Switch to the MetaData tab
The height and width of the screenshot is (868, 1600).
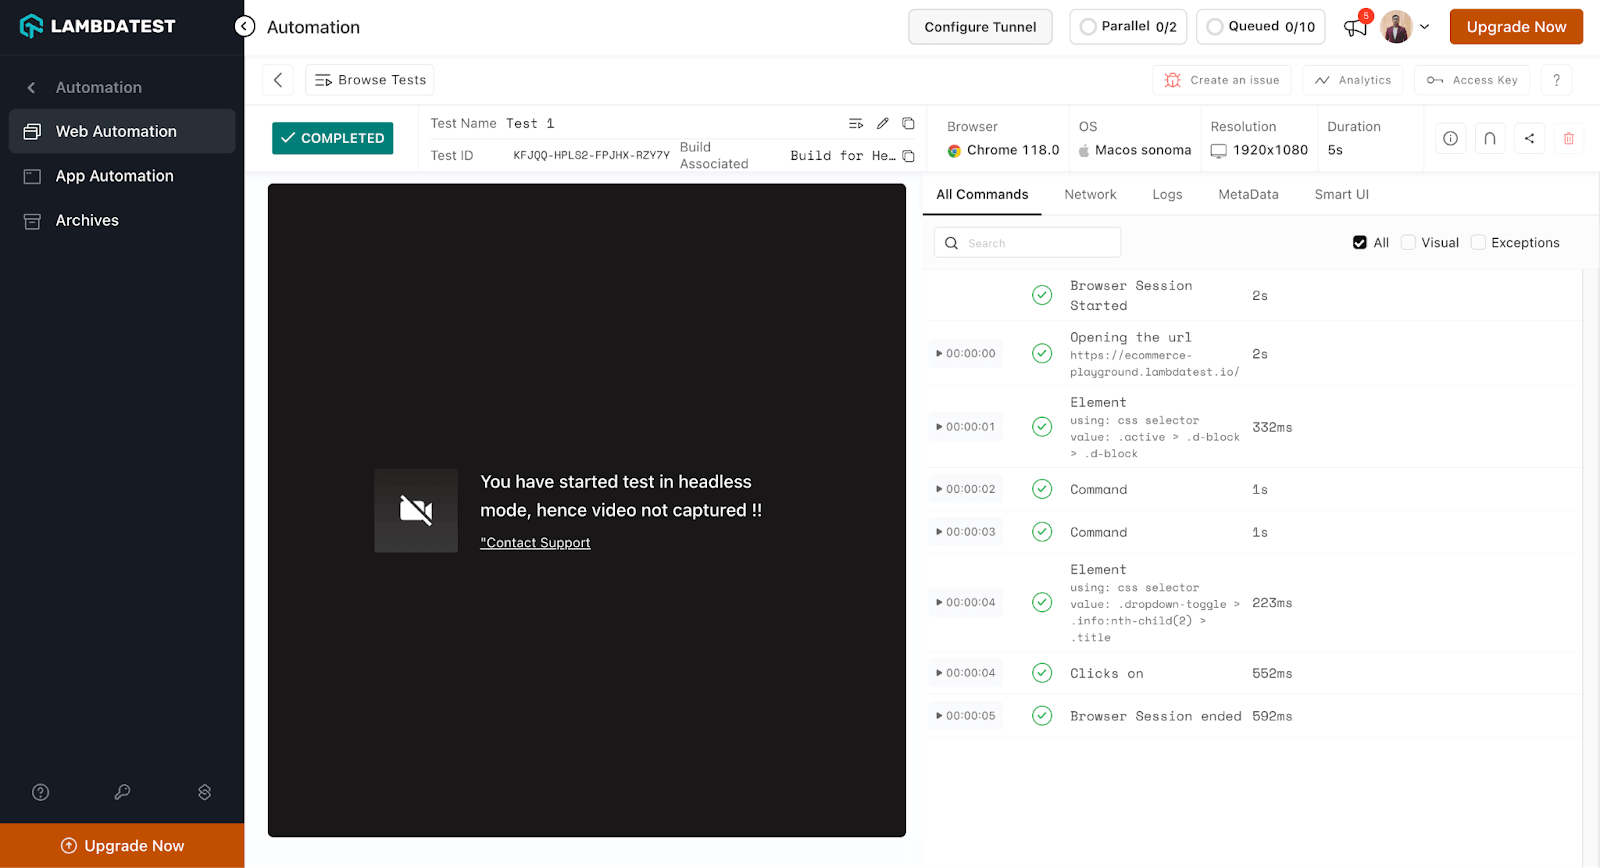pyautogui.click(x=1248, y=195)
